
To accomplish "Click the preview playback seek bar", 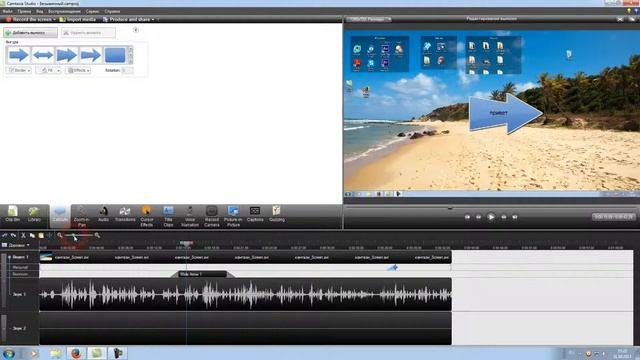I will [491, 208].
